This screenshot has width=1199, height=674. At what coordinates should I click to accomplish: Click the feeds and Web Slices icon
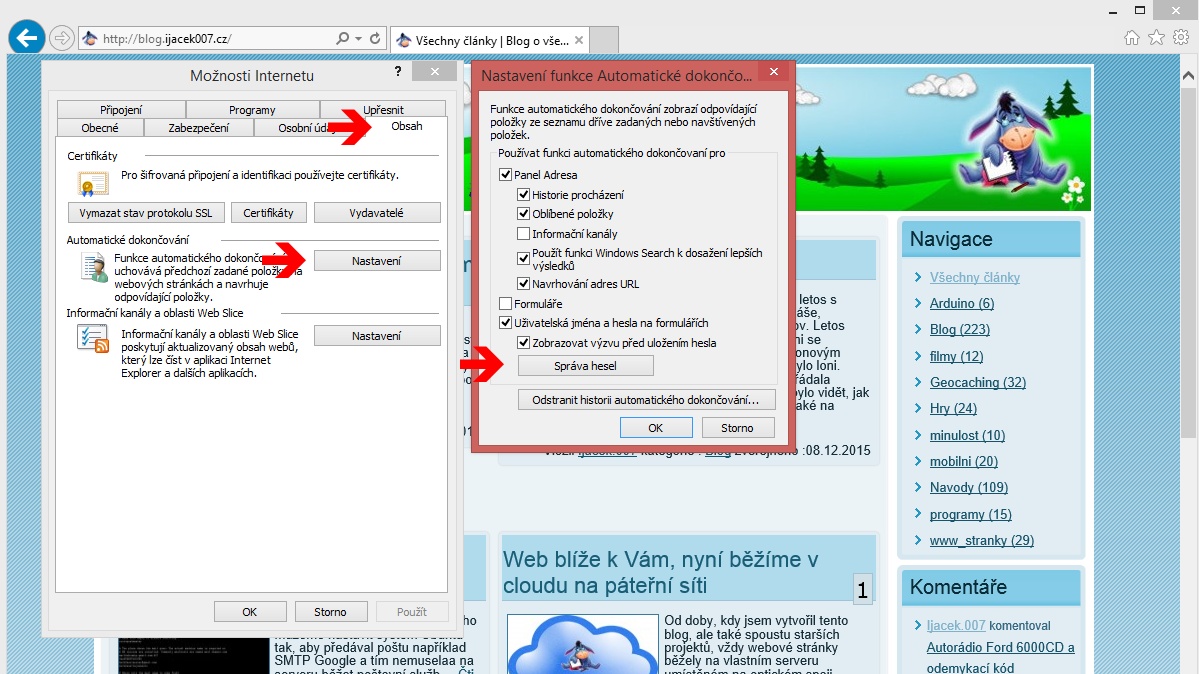pos(93,338)
